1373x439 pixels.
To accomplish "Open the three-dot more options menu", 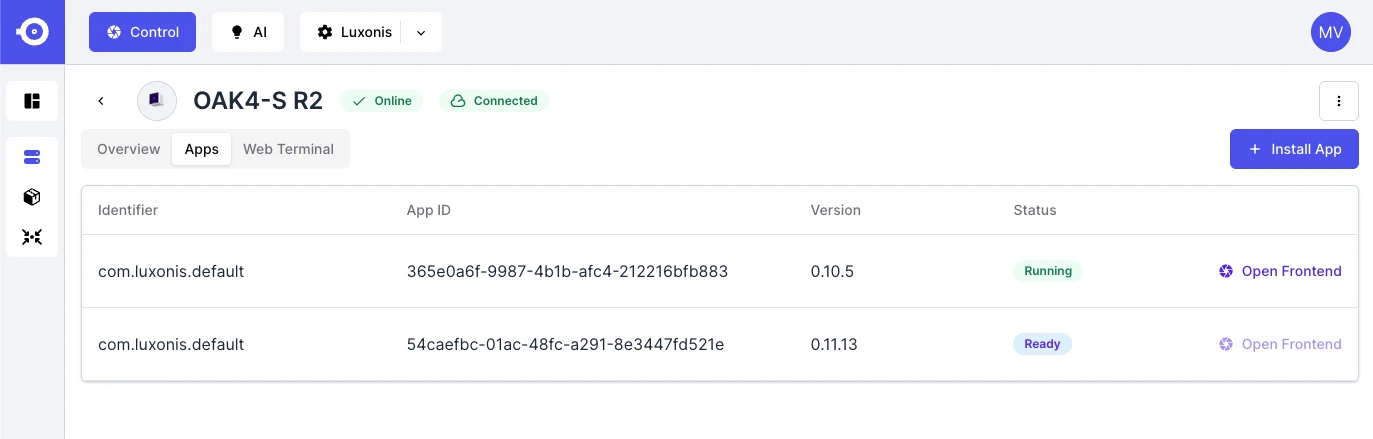I will pos(1339,101).
